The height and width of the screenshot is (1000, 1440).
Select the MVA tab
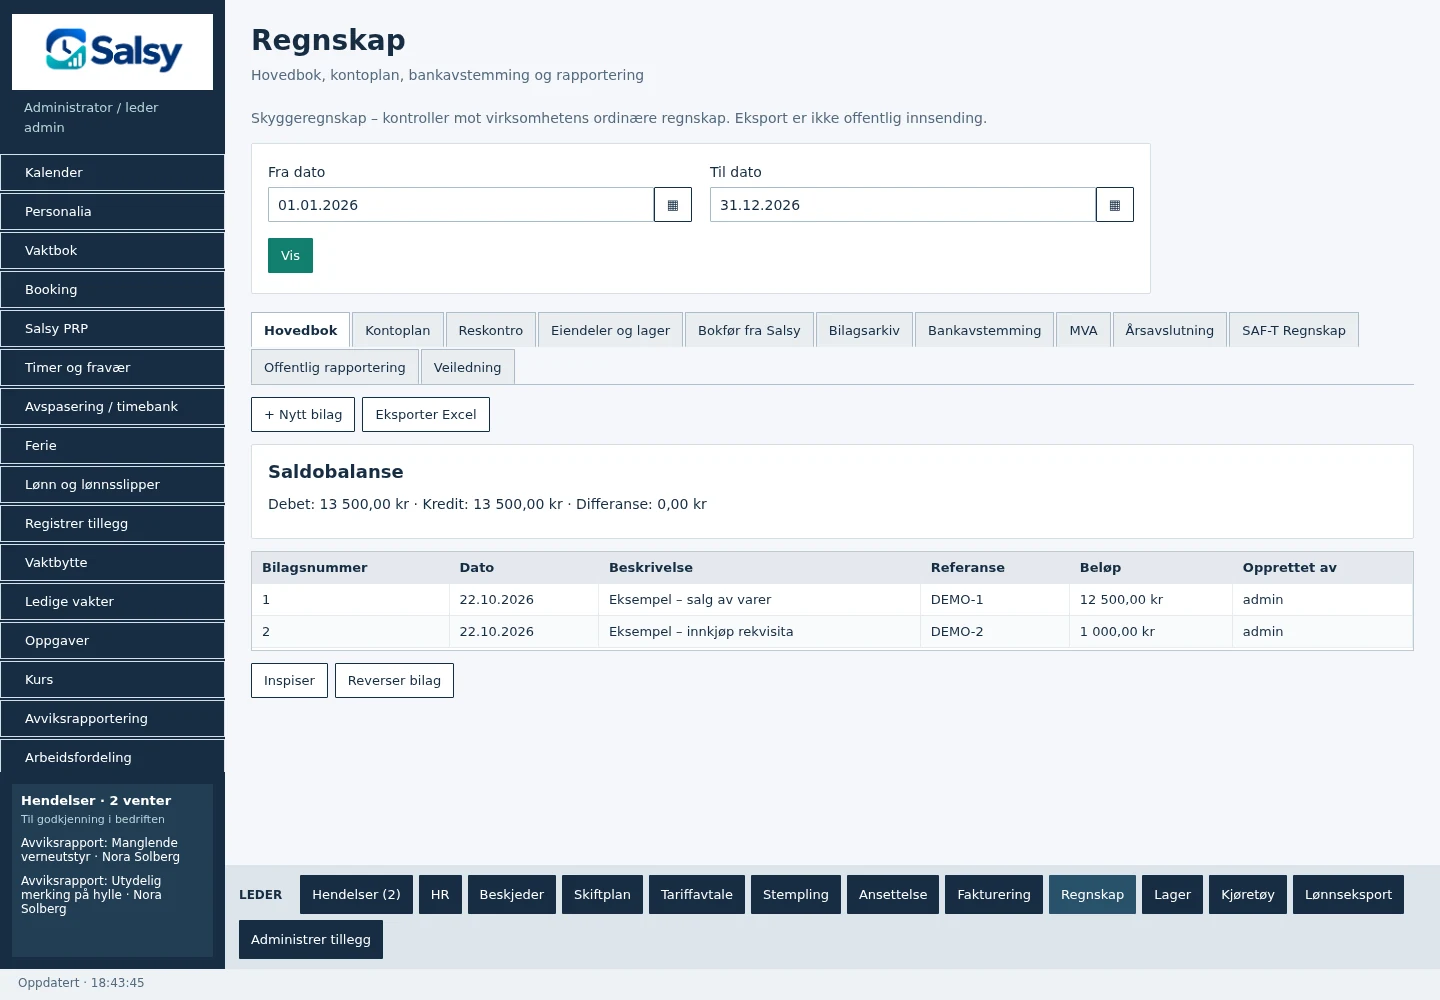pyautogui.click(x=1083, y=330)
